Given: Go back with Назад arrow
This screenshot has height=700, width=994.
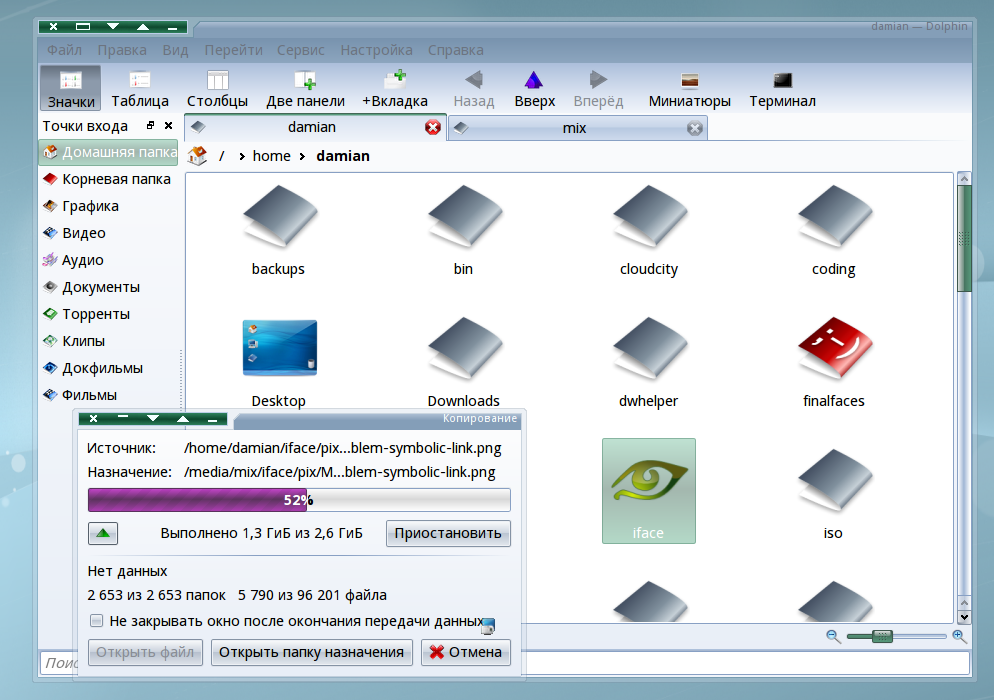Looking at the screenshot, I should tap(474, 88).
